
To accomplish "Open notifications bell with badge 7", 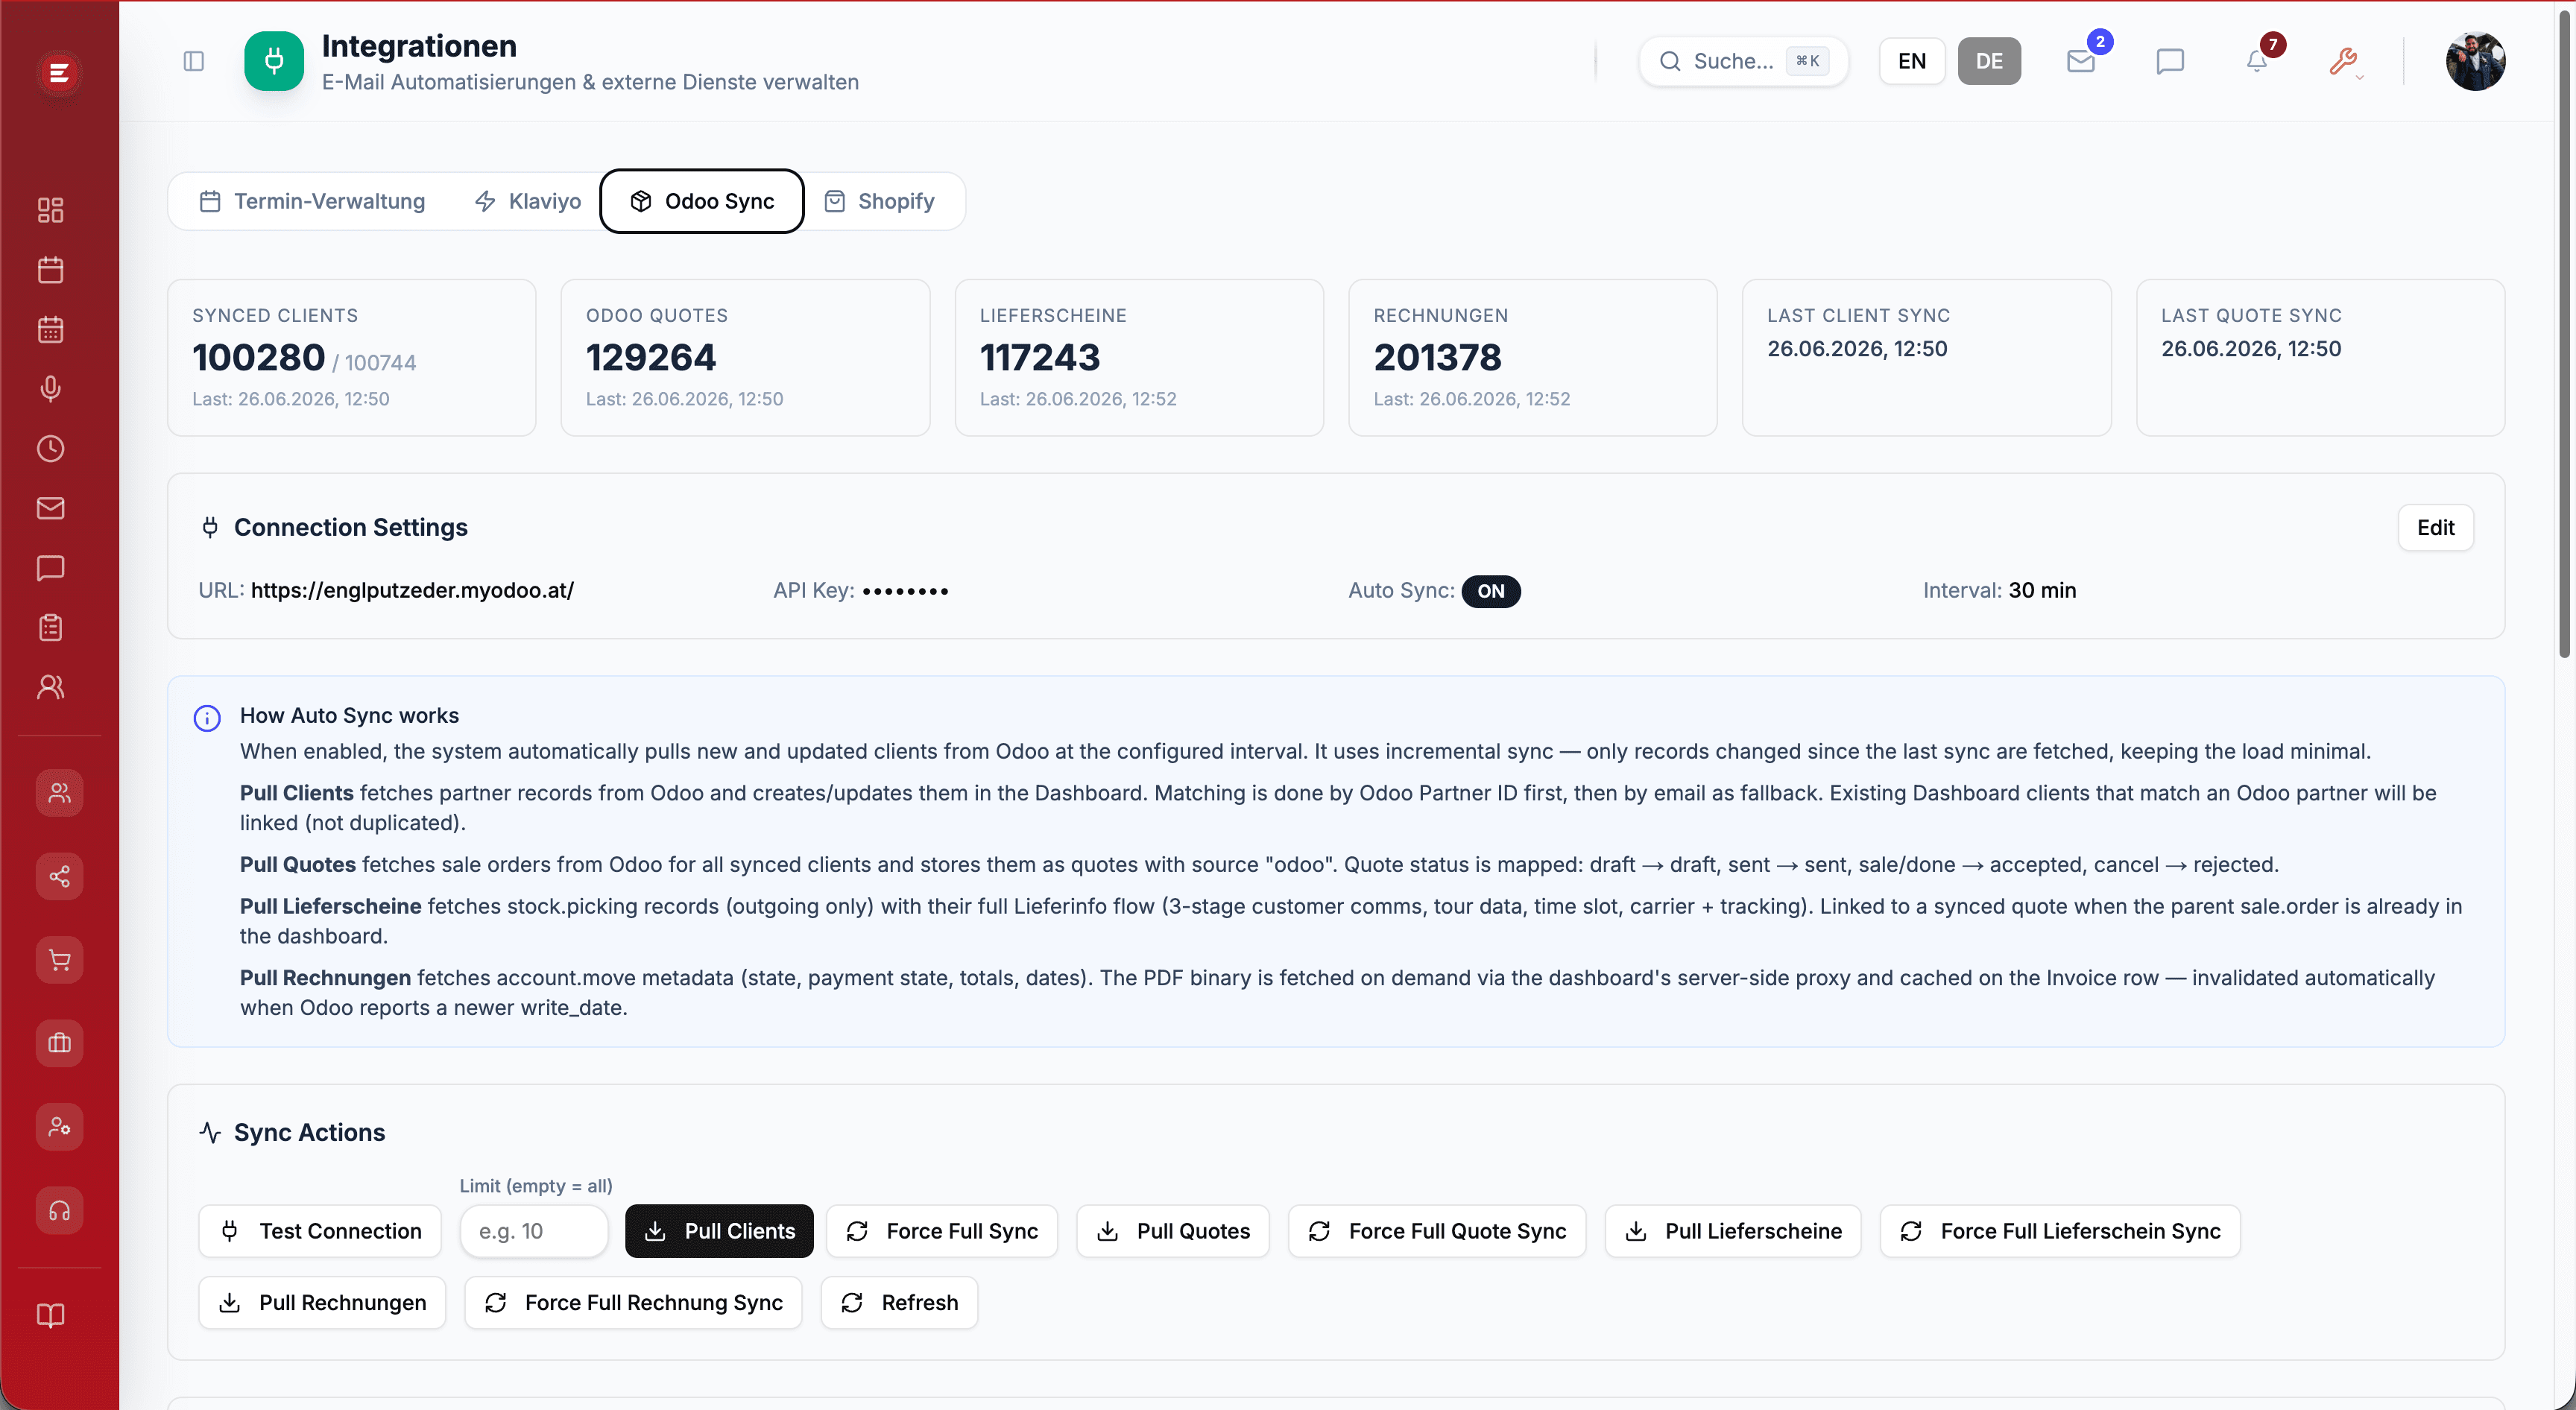I will pyautogui.click(x=2257, y=61).
